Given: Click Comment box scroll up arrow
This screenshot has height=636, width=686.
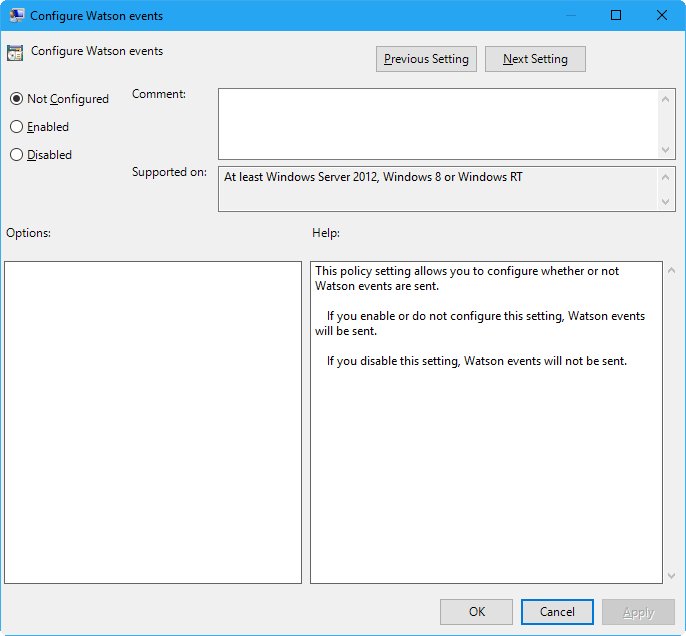Looking at the screenshot, I should (x=665, y=99).
